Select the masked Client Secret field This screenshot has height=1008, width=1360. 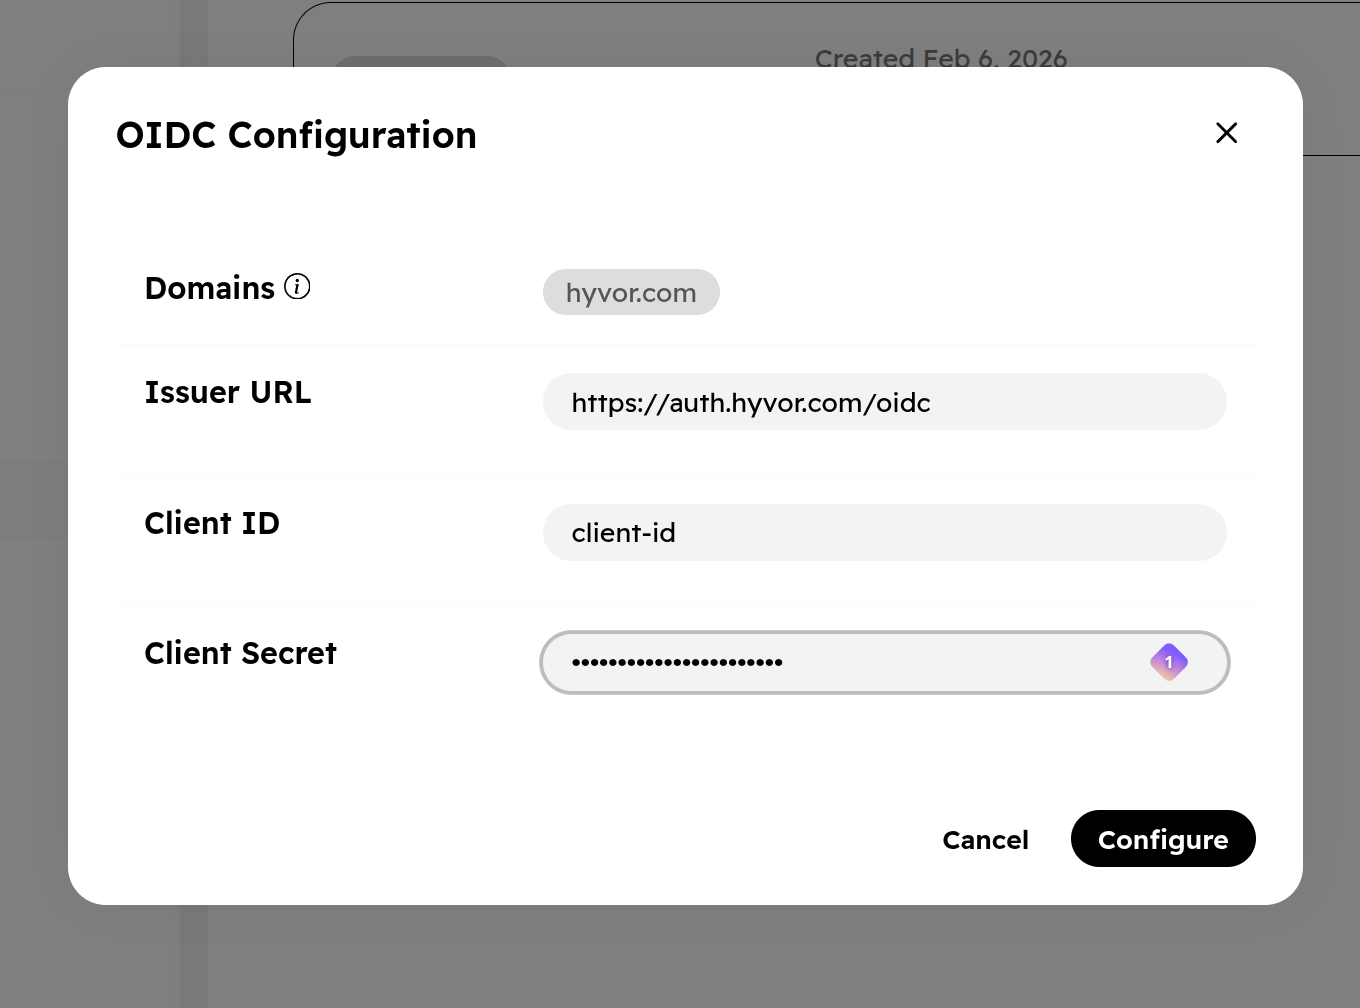tap(884, 662)
